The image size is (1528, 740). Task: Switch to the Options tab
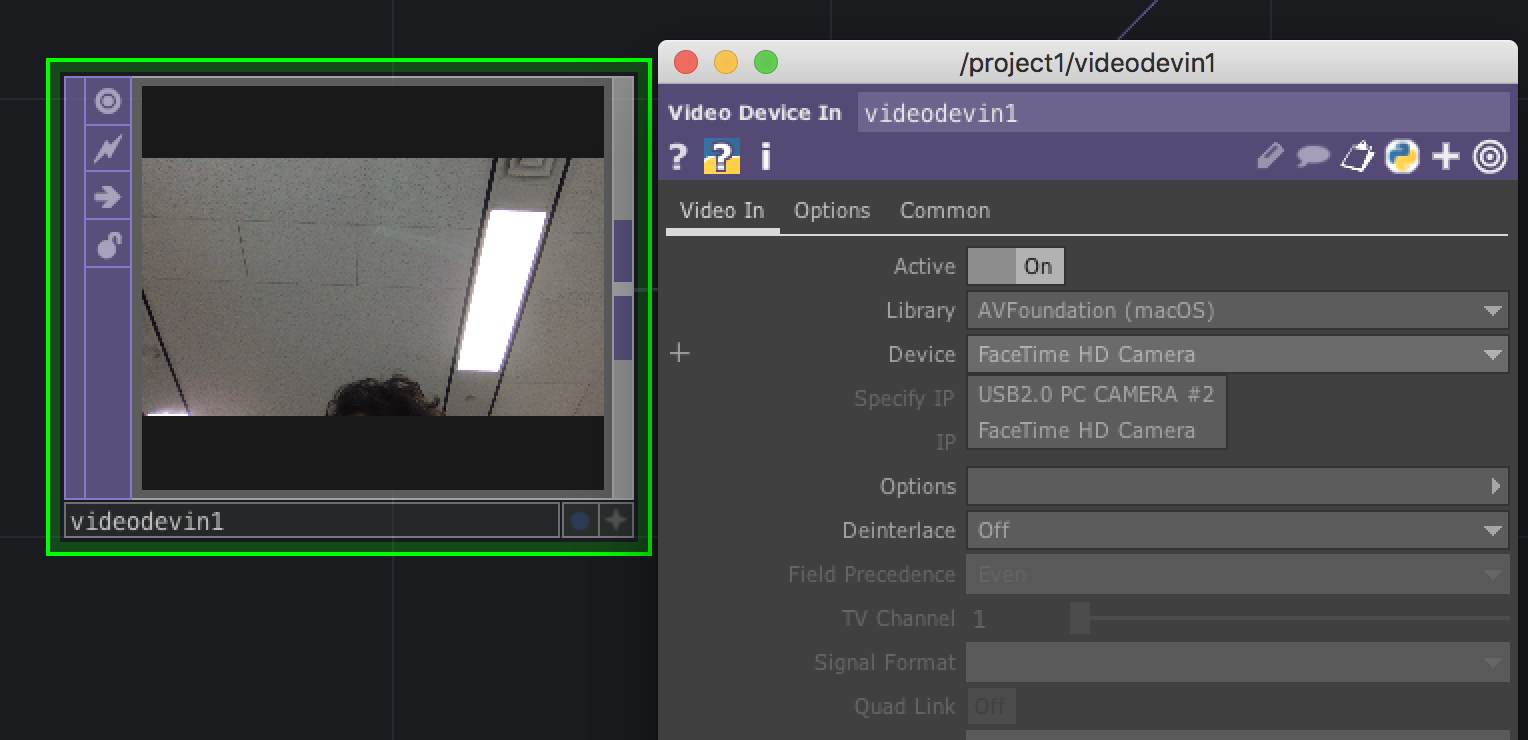[x=831, y=210]
